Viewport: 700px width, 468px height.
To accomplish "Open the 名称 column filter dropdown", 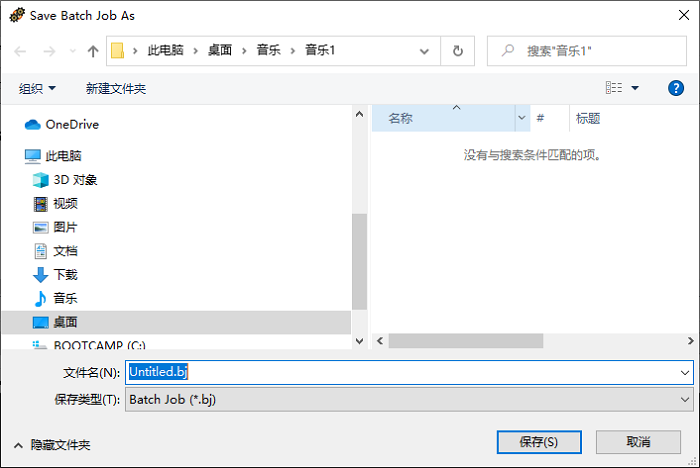I will (x=522, y=118).
